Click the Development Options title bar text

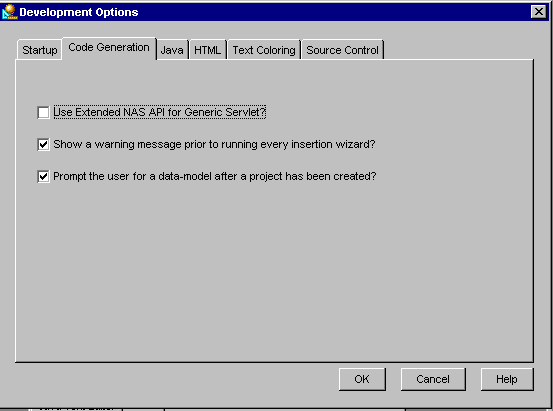pyautogui.click(x=79, y=12)
